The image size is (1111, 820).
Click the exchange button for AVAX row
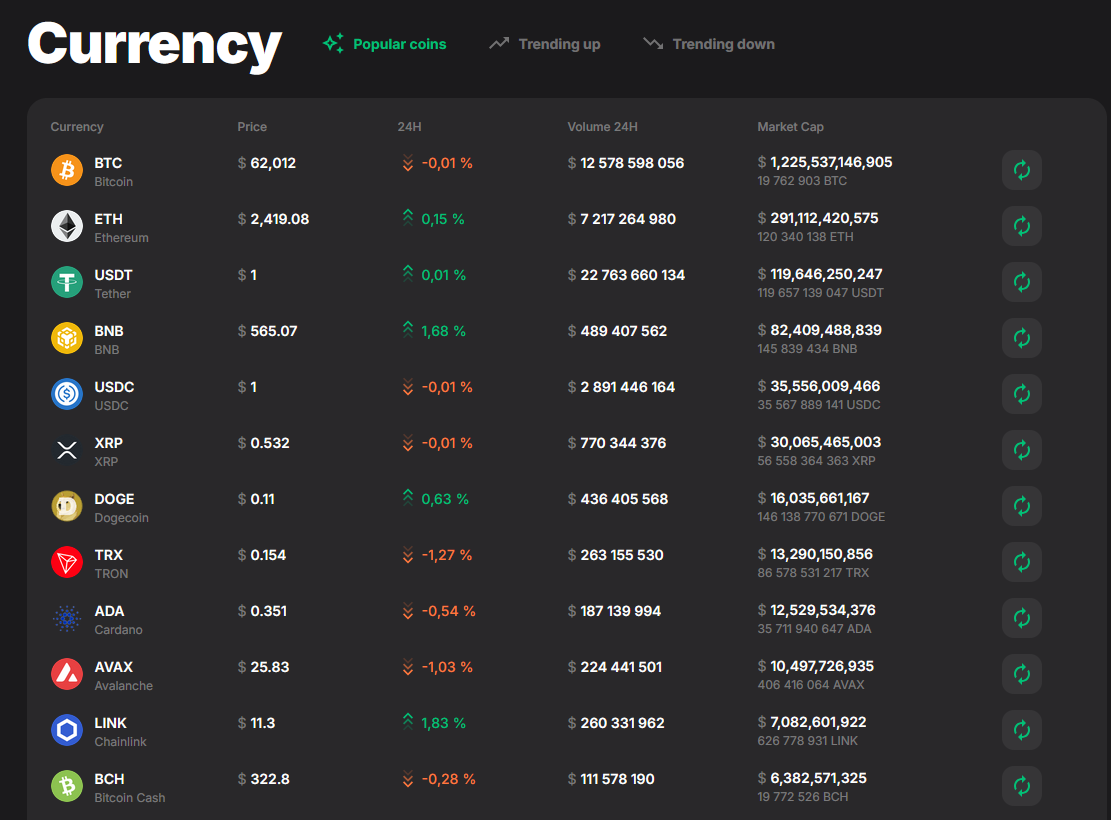1022,674
